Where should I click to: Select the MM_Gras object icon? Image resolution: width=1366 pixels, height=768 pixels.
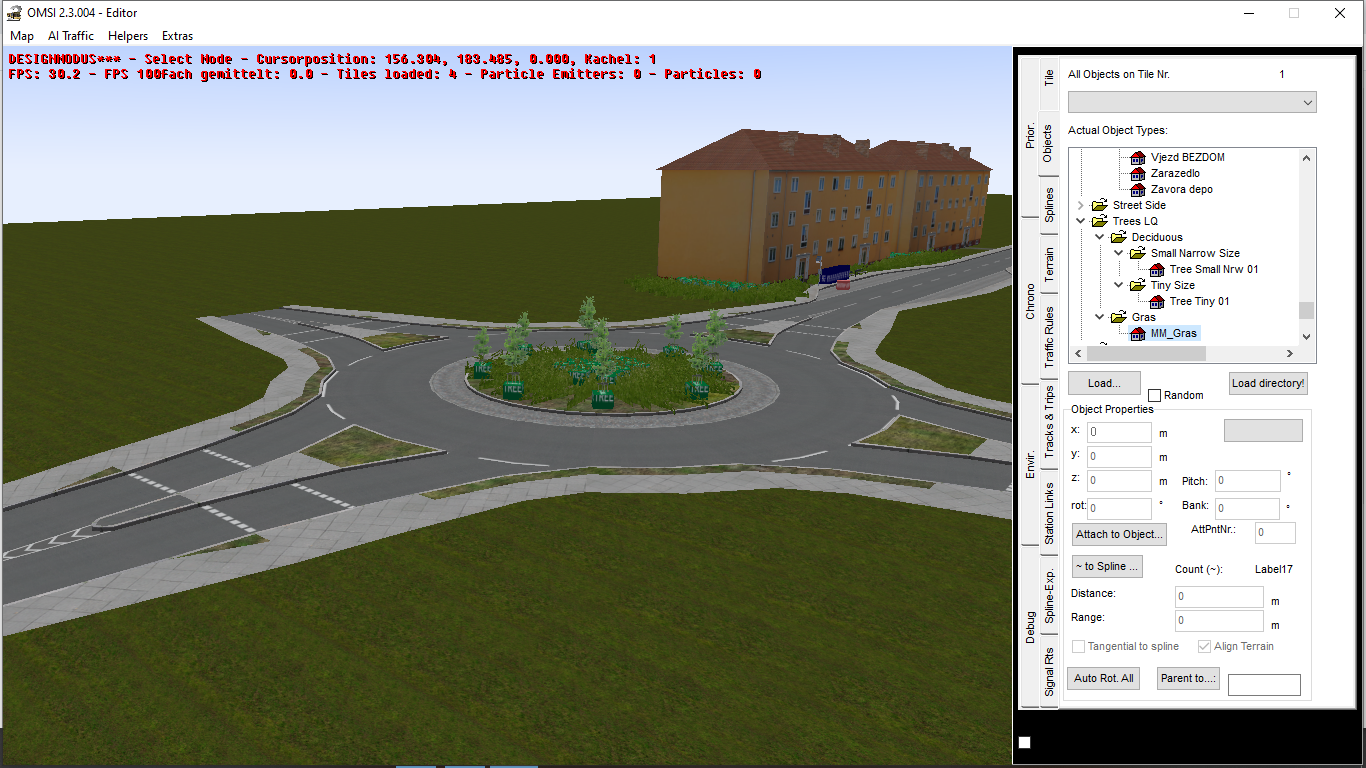click(1138, 334)
